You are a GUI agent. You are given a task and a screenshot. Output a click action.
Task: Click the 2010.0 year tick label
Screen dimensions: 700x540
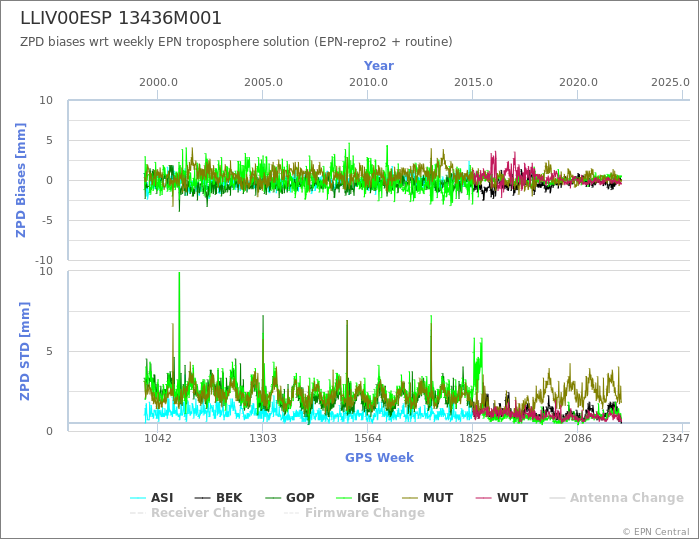click(368, 83)
